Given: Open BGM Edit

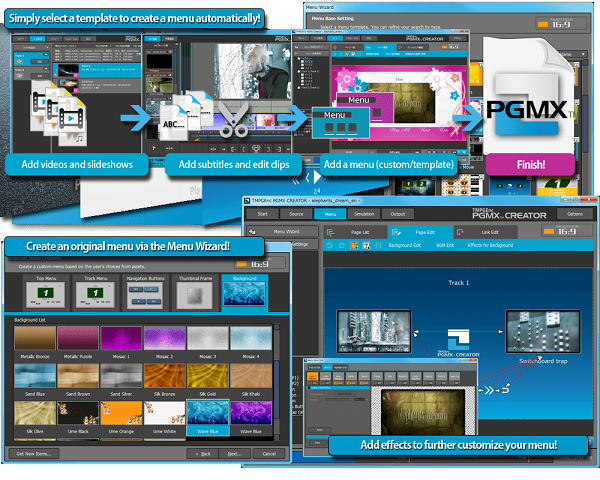Looking at the screenshot, I should pyautogui.click(x=445, y=245).
